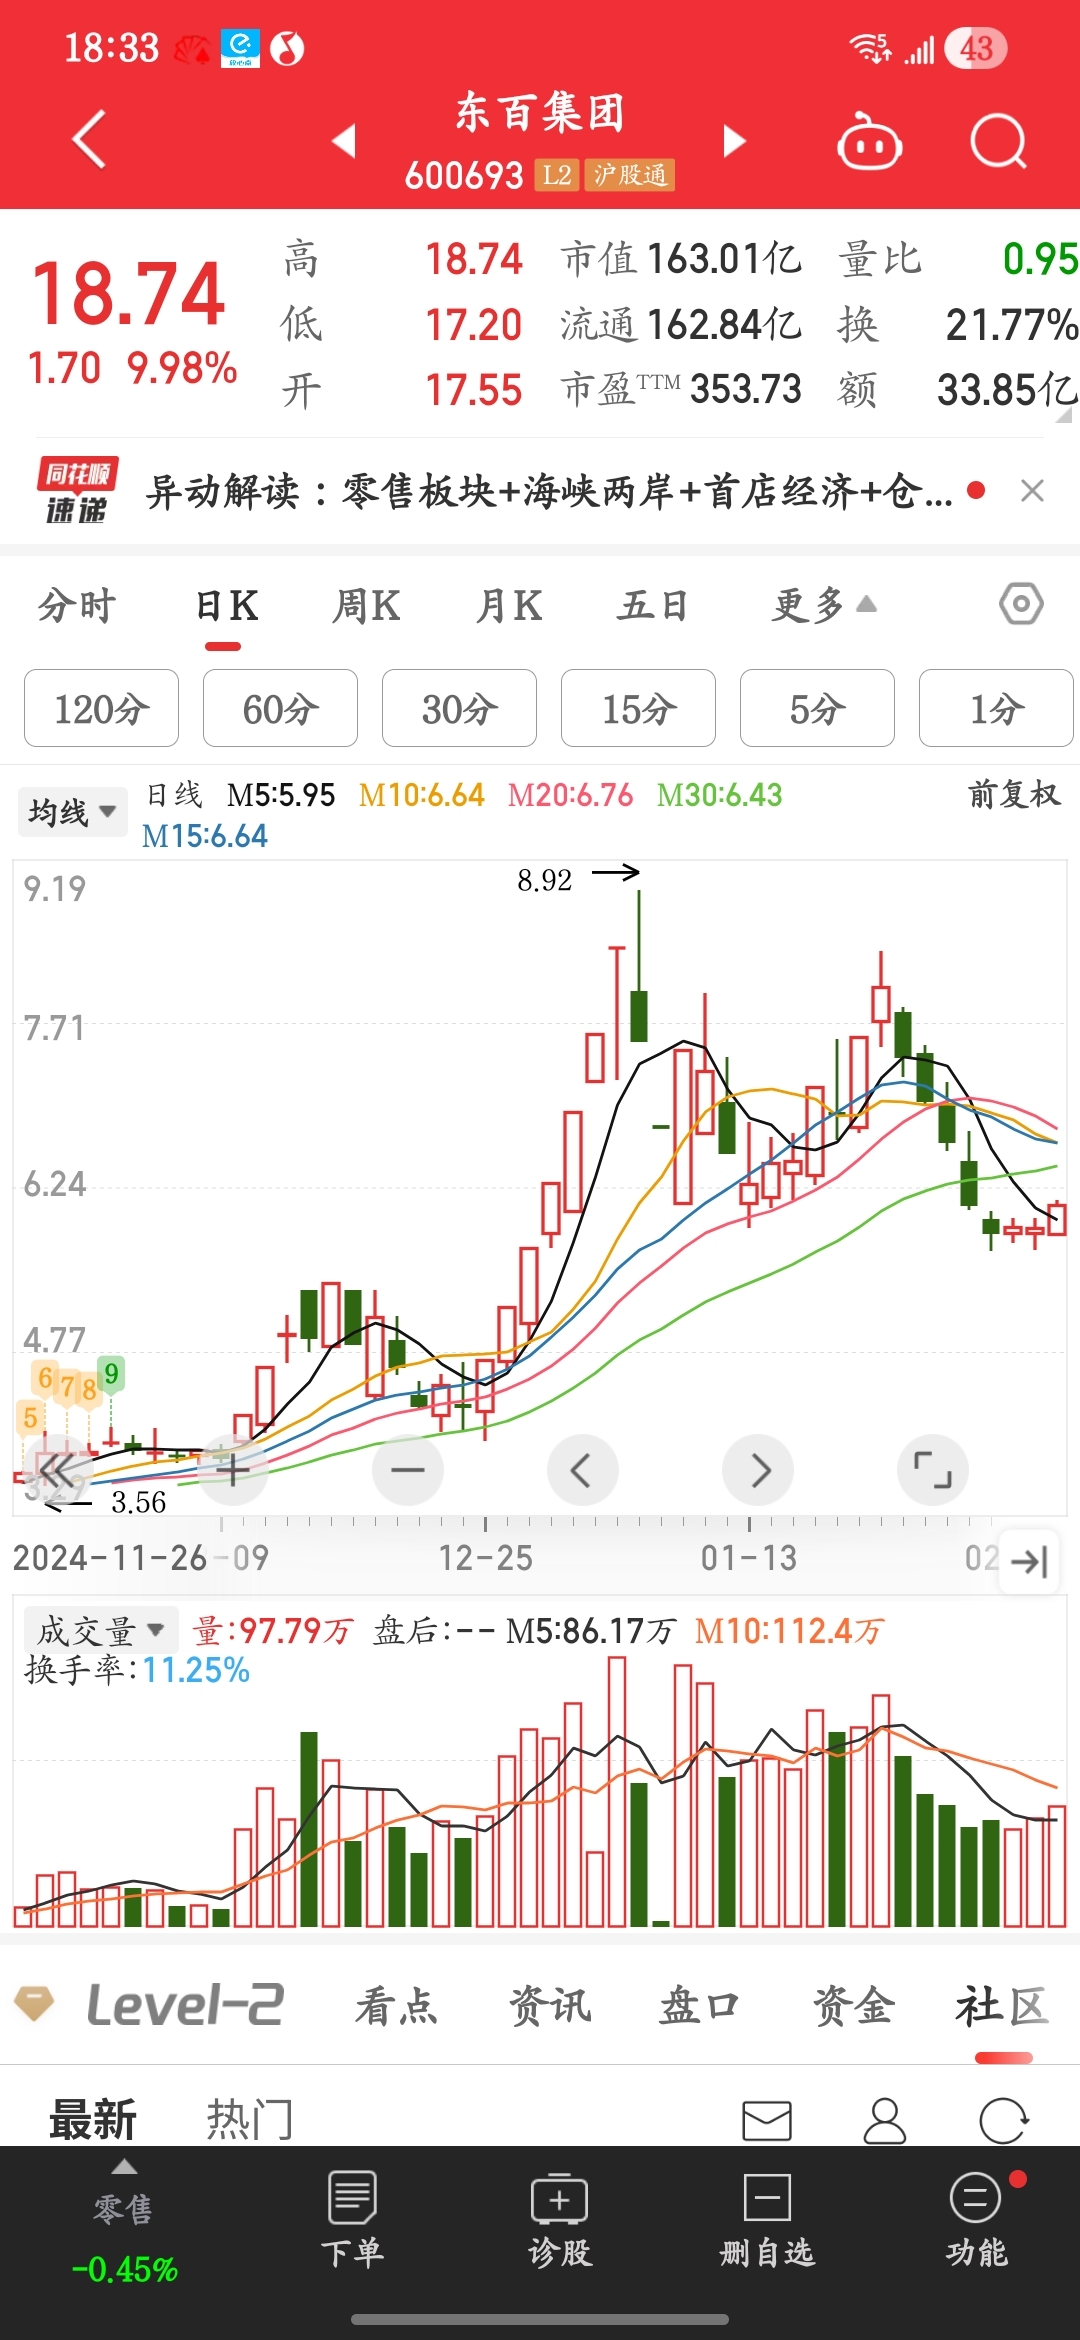
Task: Open fullscreen chart icon
Action: 933,1470
